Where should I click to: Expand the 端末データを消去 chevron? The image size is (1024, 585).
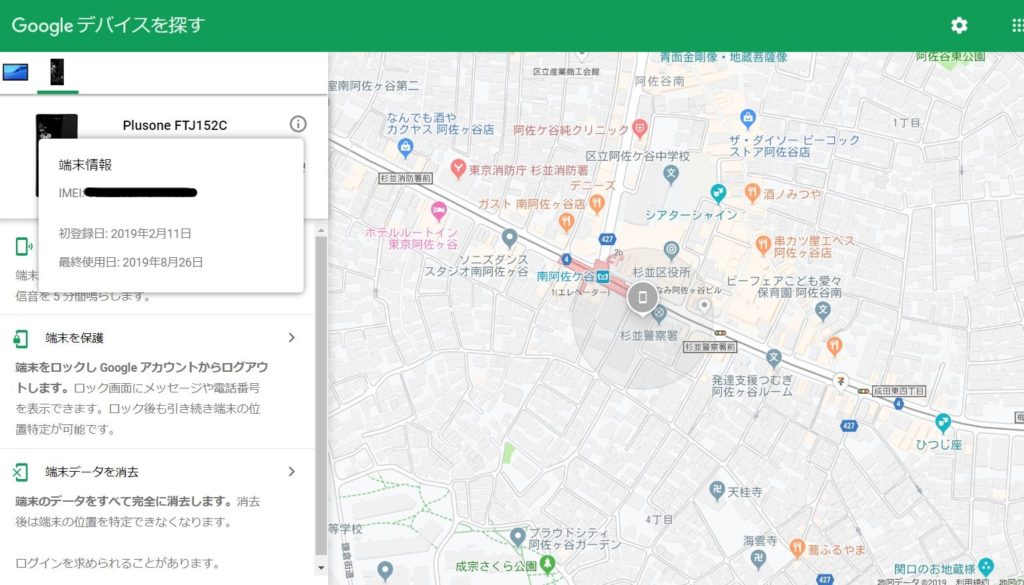[x=291, y=472]
